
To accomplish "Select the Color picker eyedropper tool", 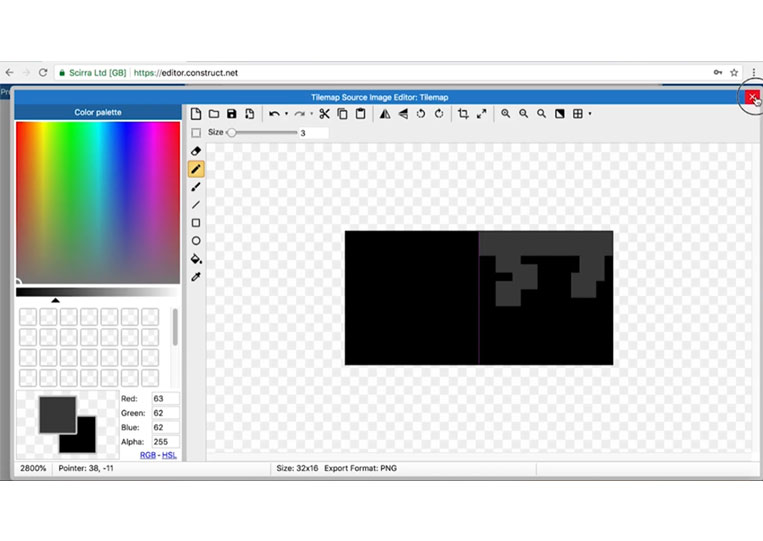I will pyautogui.click(x=196, y=277).
